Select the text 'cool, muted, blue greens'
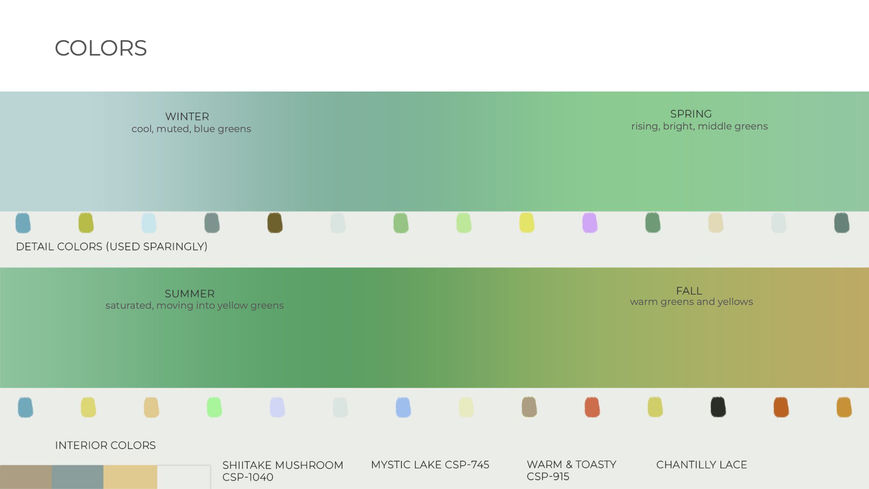Screen dimensions: 869x489 click(x=191, y=129)
